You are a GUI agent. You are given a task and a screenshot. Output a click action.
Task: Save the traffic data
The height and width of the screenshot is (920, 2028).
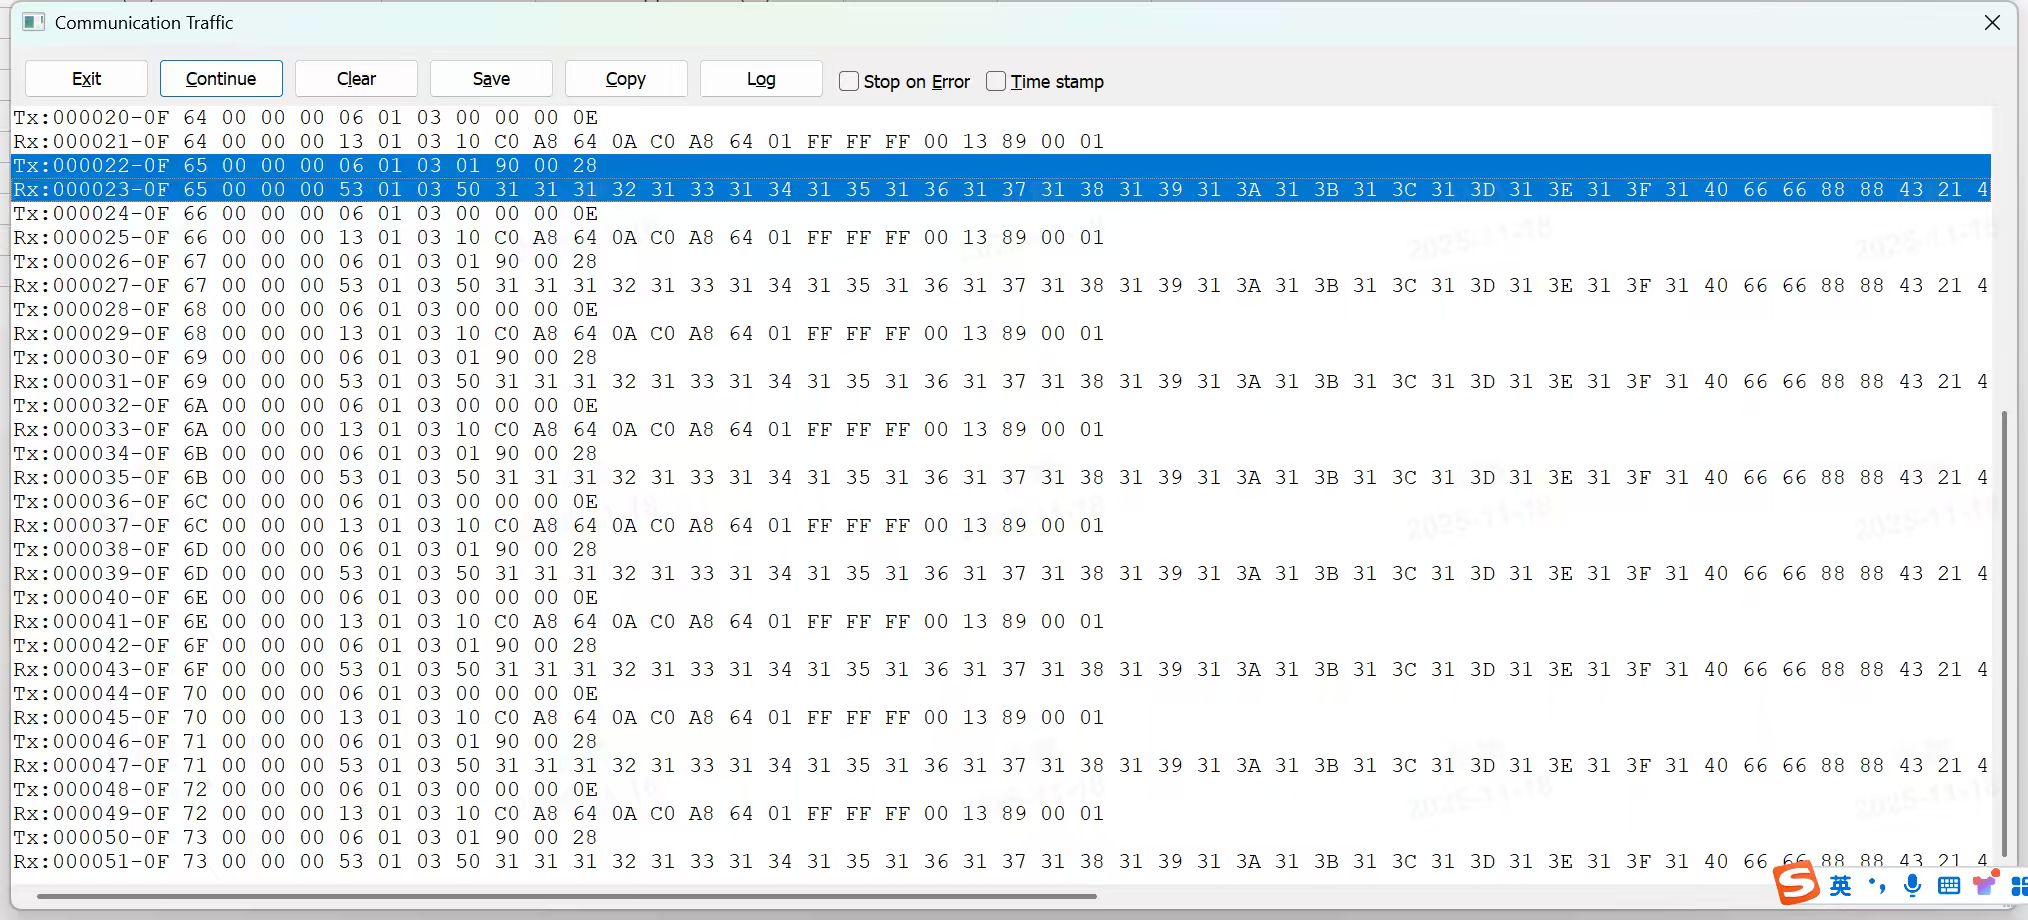490,78
